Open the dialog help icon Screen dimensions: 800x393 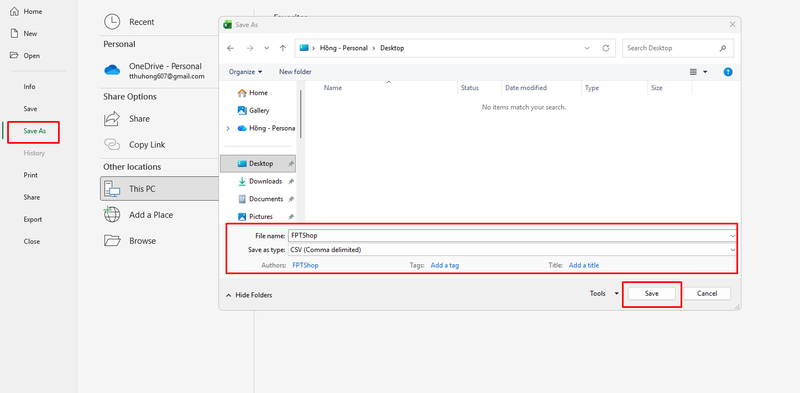tap(728, 72)
